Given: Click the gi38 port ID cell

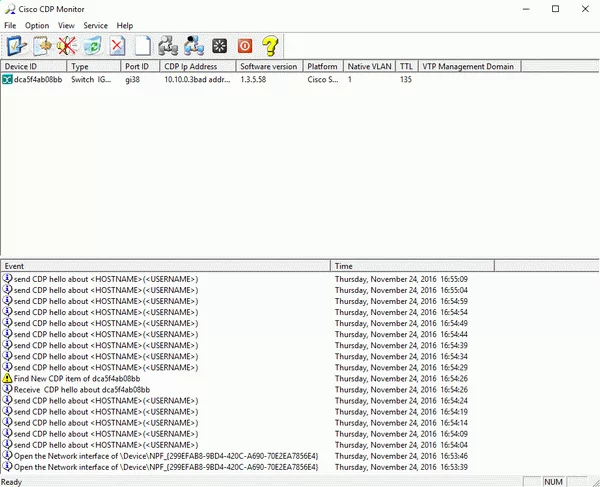Looking at the screenshot, I should [132, 80].
